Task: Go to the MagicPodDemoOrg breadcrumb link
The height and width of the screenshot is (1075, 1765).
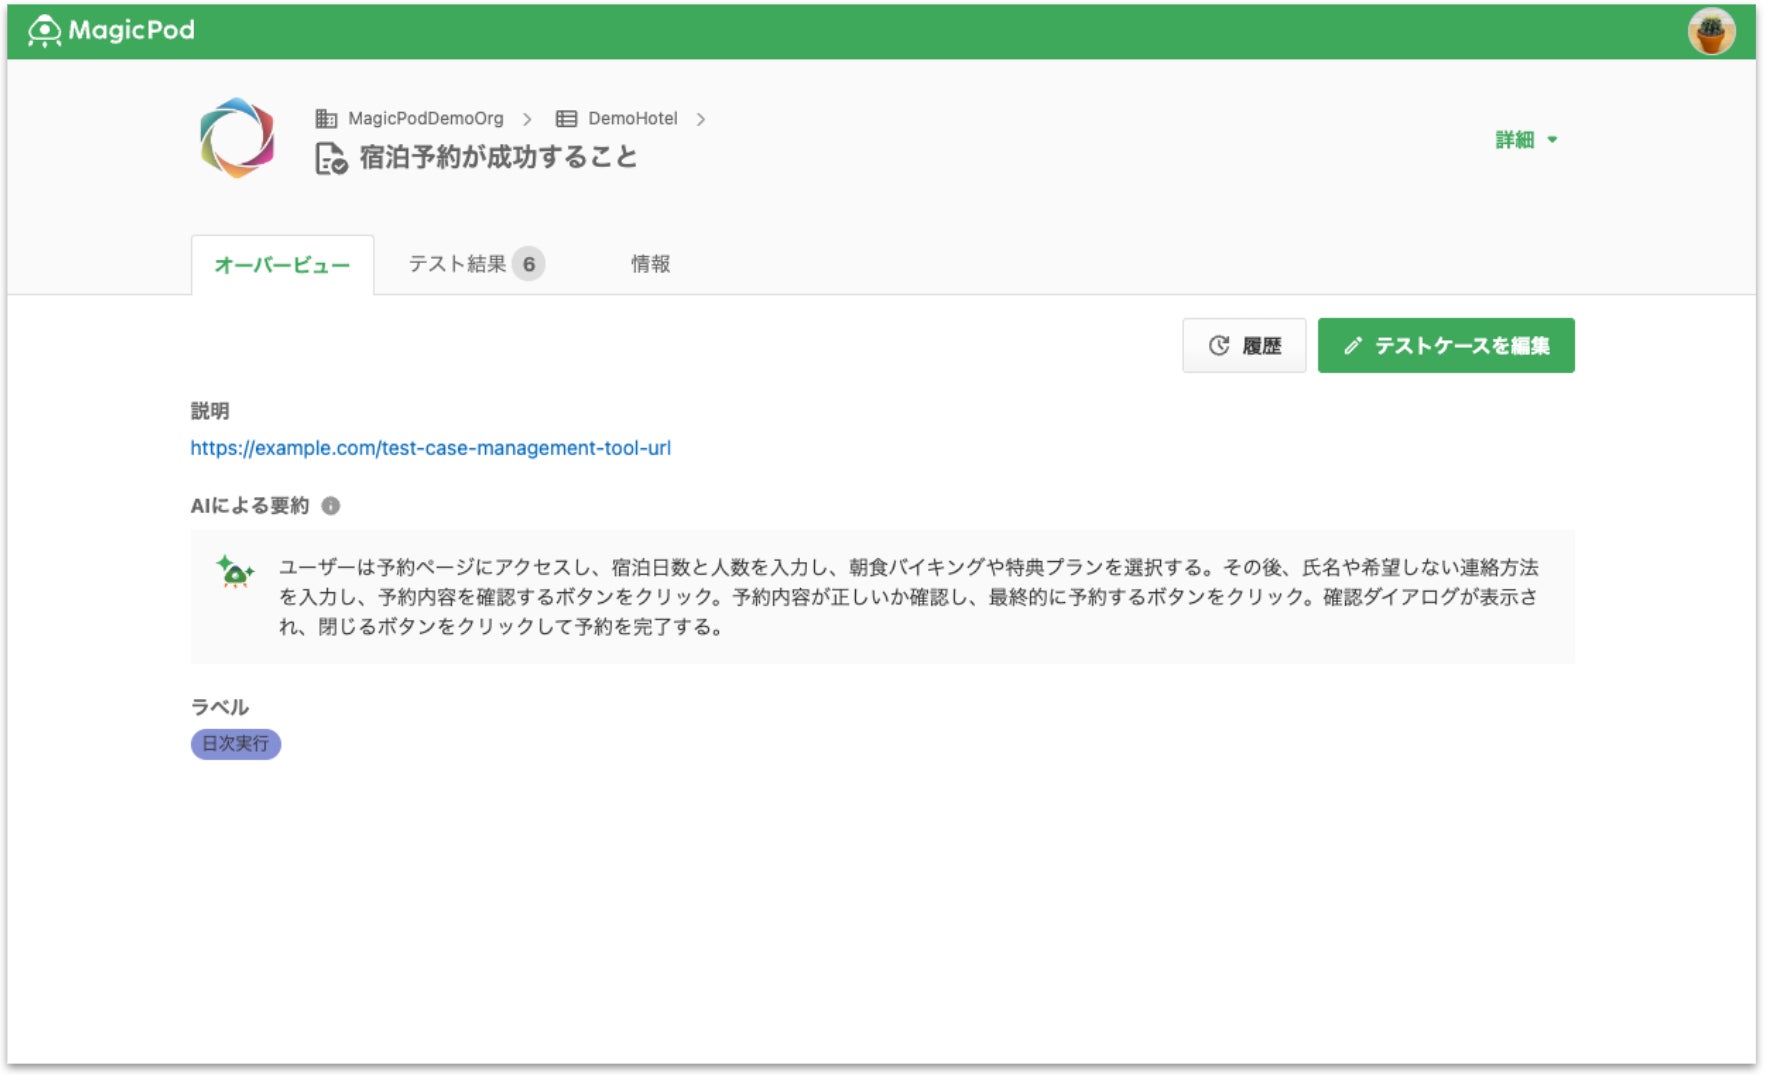Action: 425,119
